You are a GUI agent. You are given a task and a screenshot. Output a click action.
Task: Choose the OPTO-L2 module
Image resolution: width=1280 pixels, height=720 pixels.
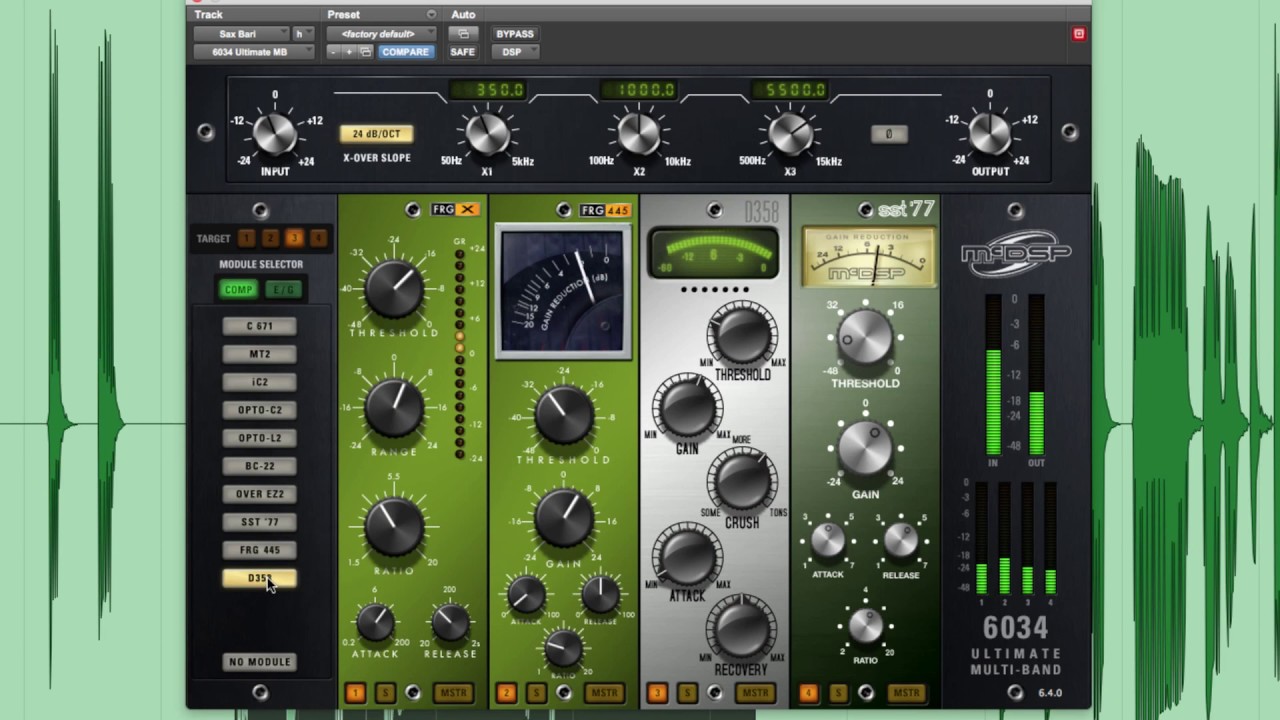(x=260, y=438)
